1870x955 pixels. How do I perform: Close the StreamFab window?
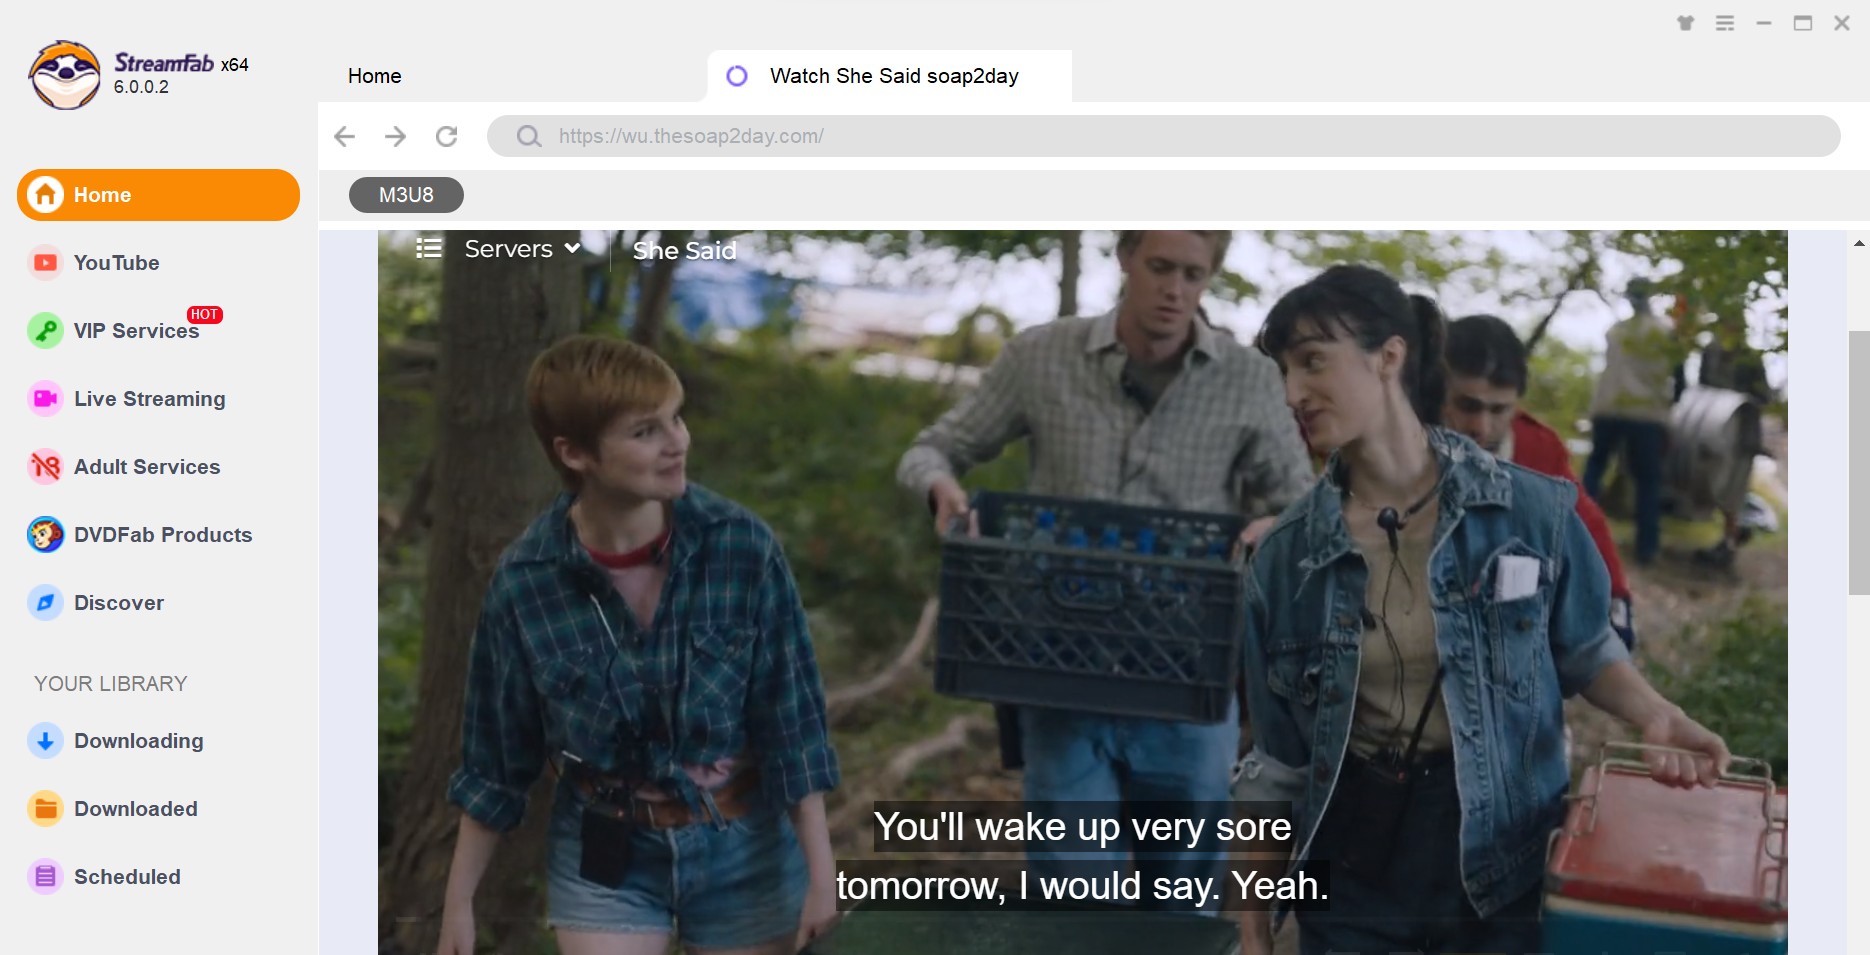[x=1842, y=23]
